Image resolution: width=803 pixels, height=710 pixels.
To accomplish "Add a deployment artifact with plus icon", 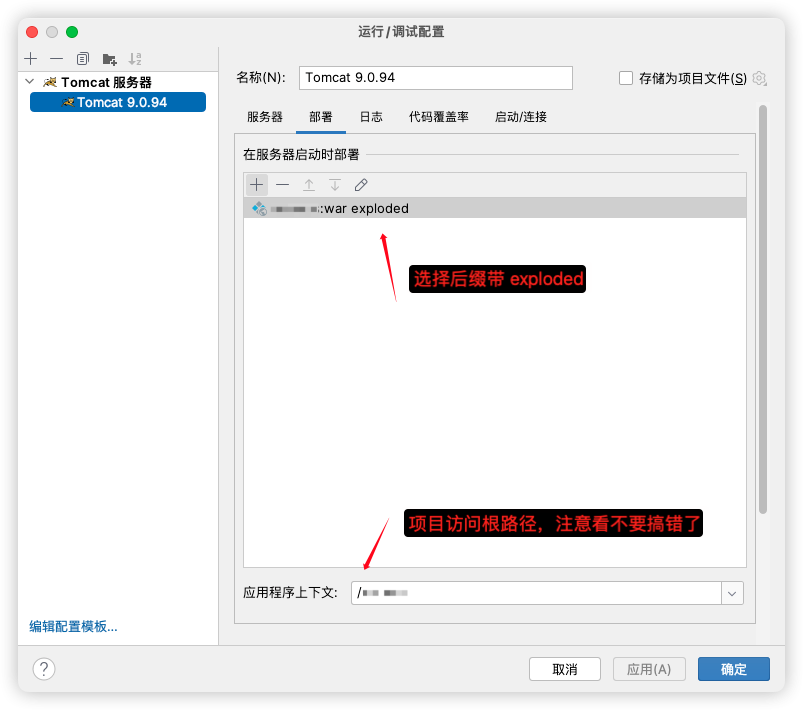I will (257, 184).
